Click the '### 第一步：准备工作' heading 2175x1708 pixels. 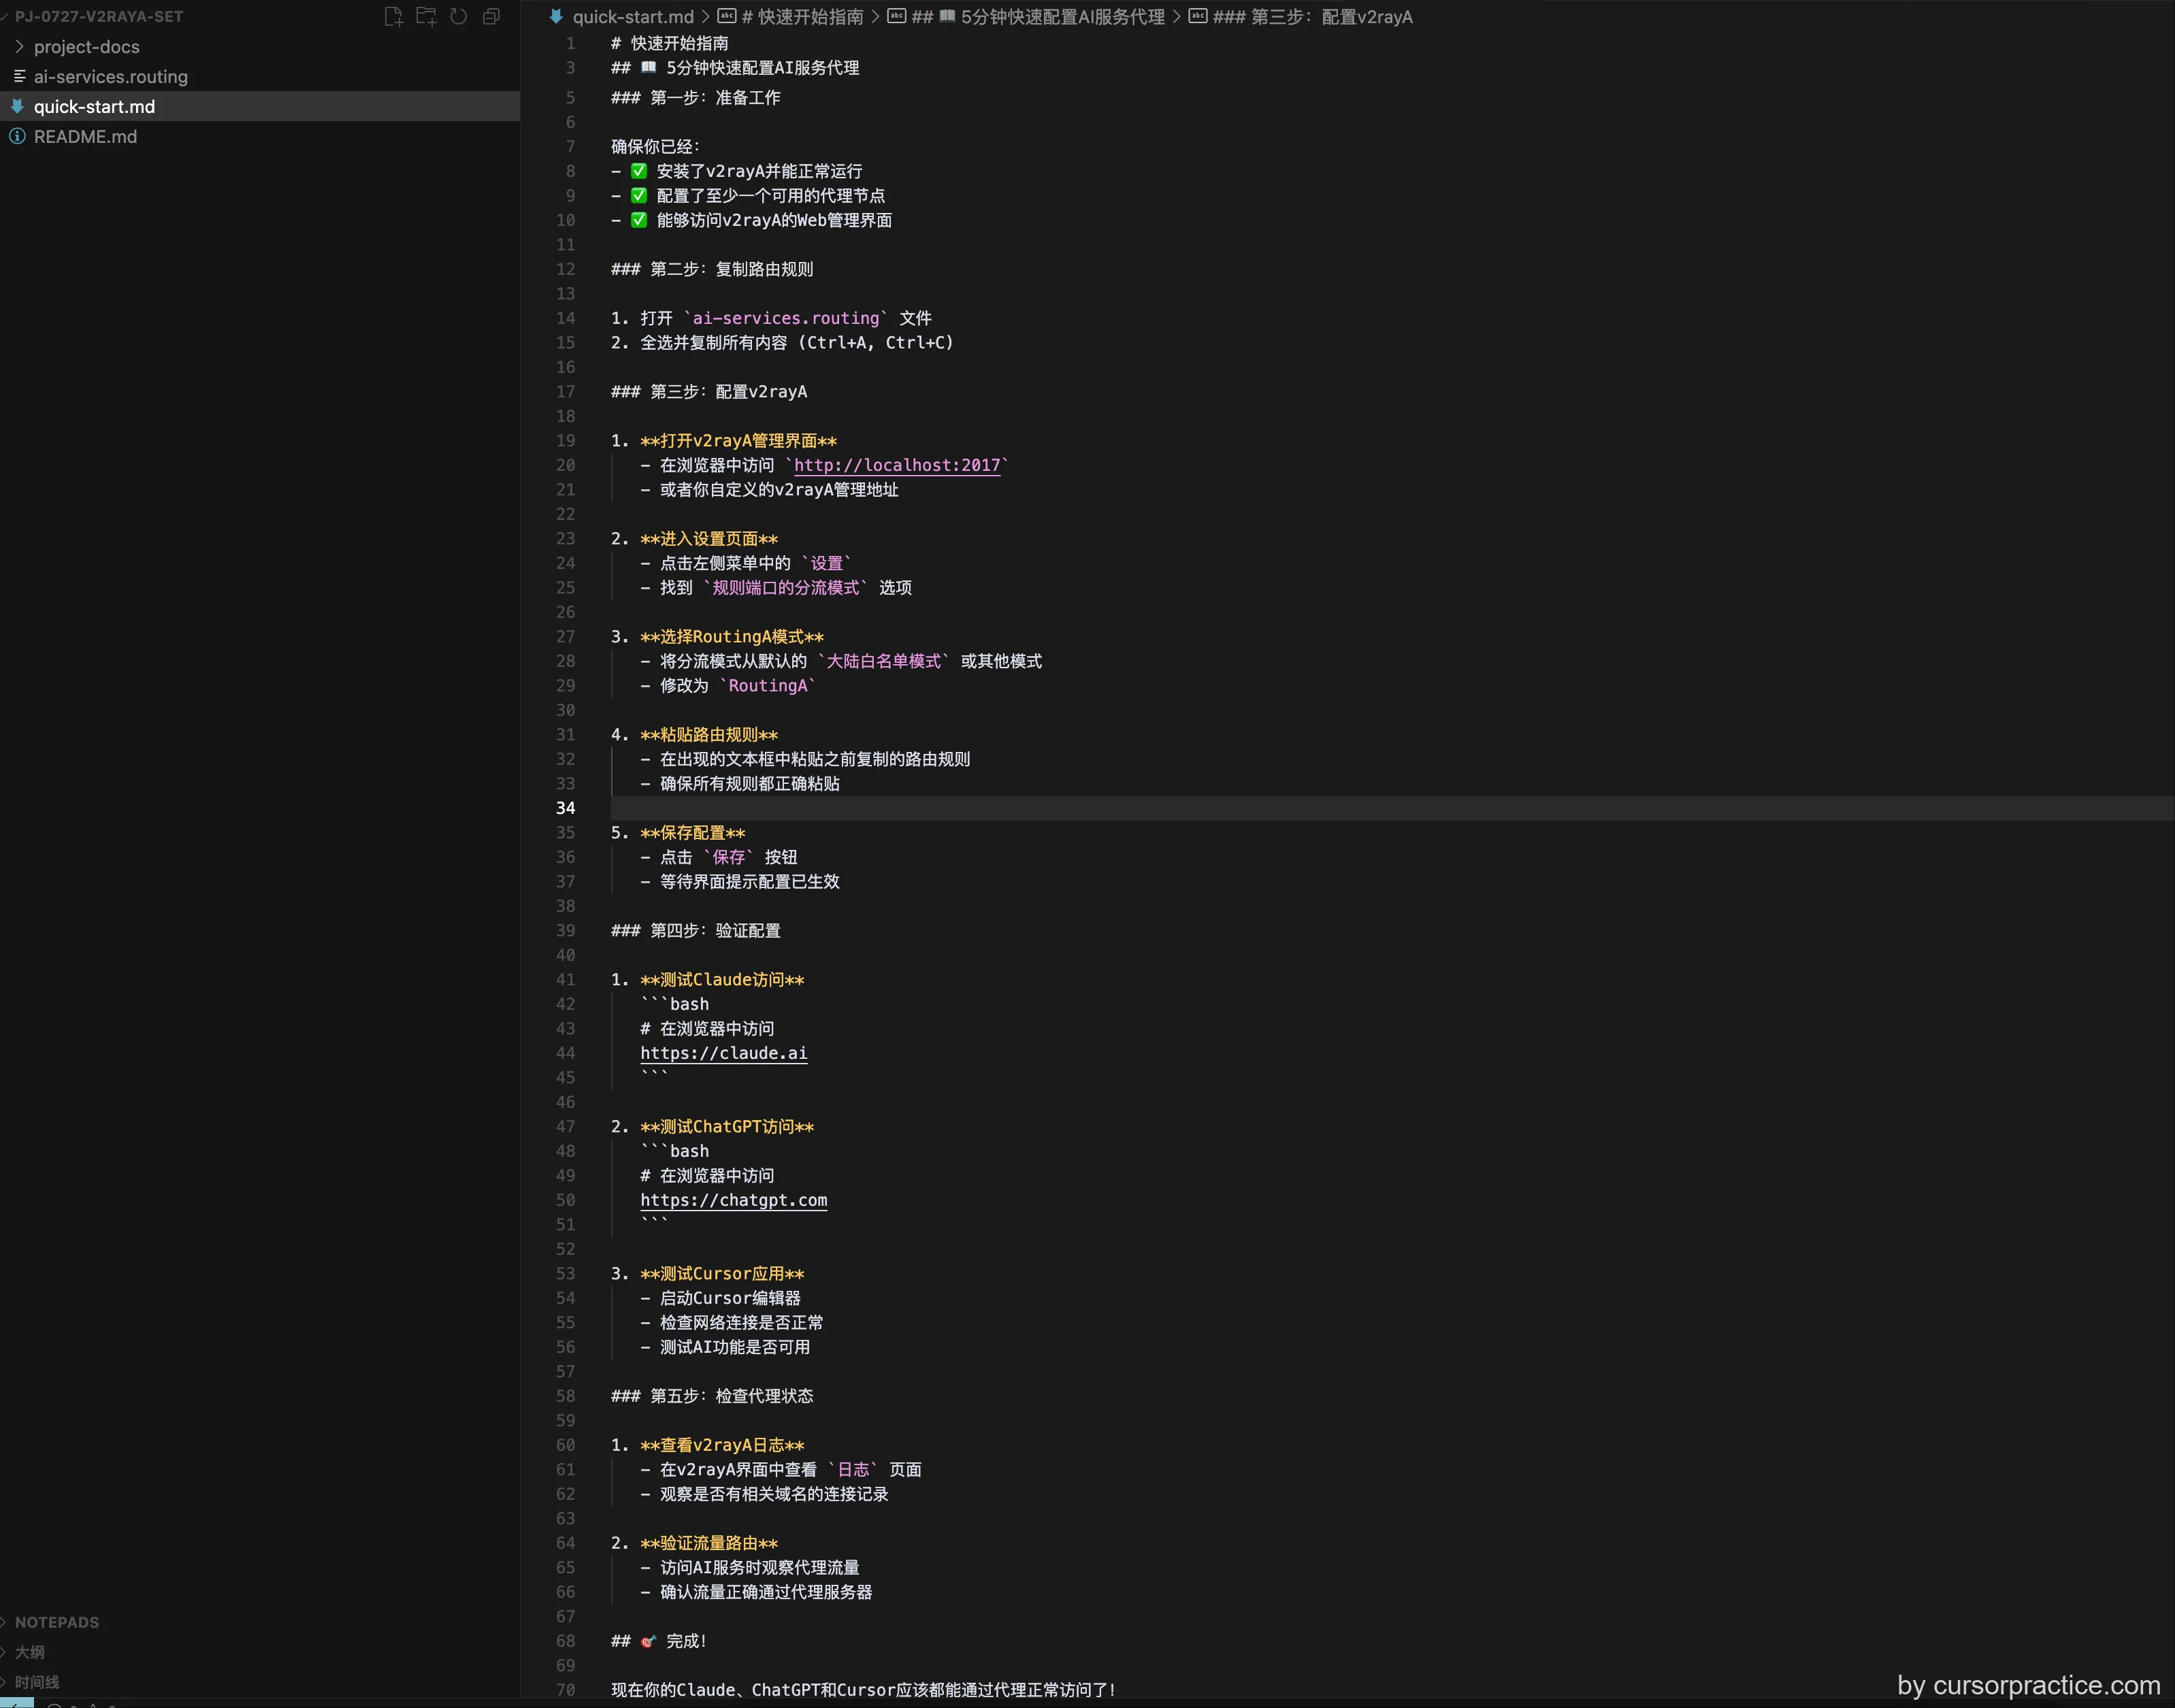click(696, 97)
